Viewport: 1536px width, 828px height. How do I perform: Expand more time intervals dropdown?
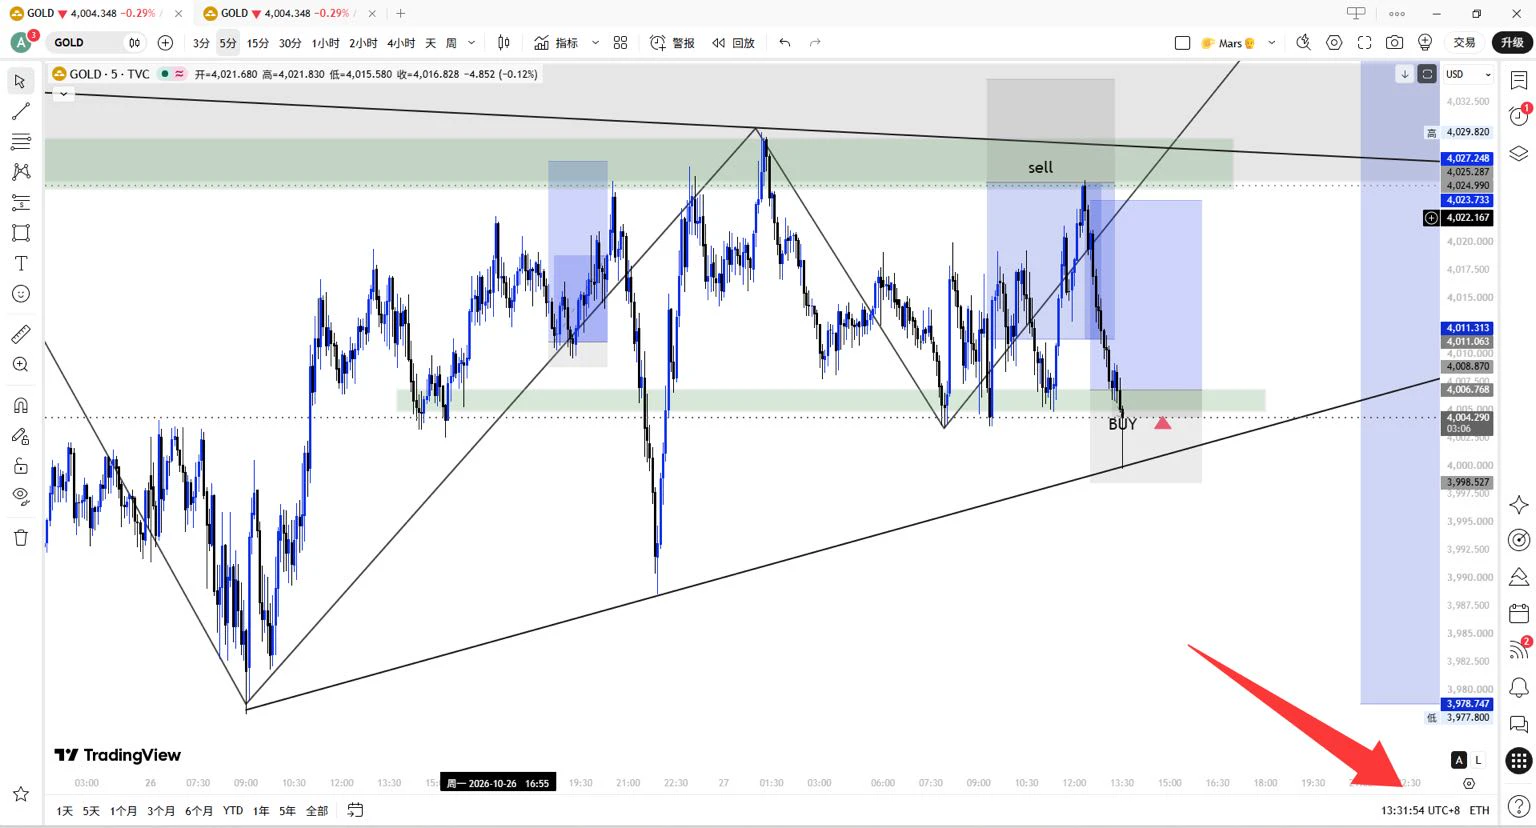[x=471, y=43]
